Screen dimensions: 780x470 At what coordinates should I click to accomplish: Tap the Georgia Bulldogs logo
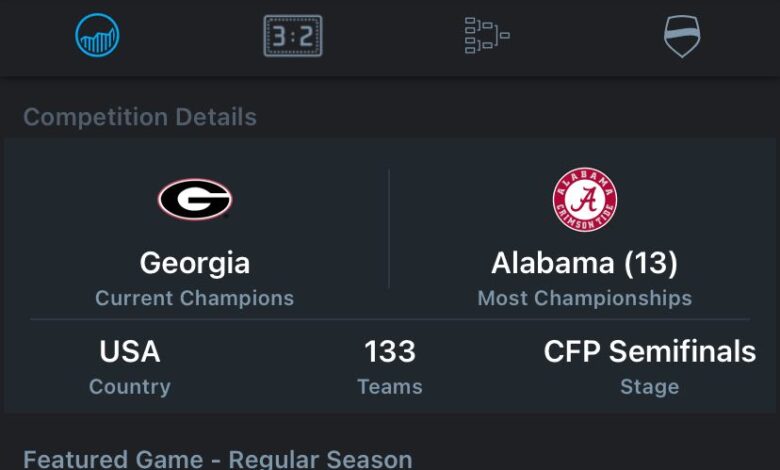tap(195, 199)
